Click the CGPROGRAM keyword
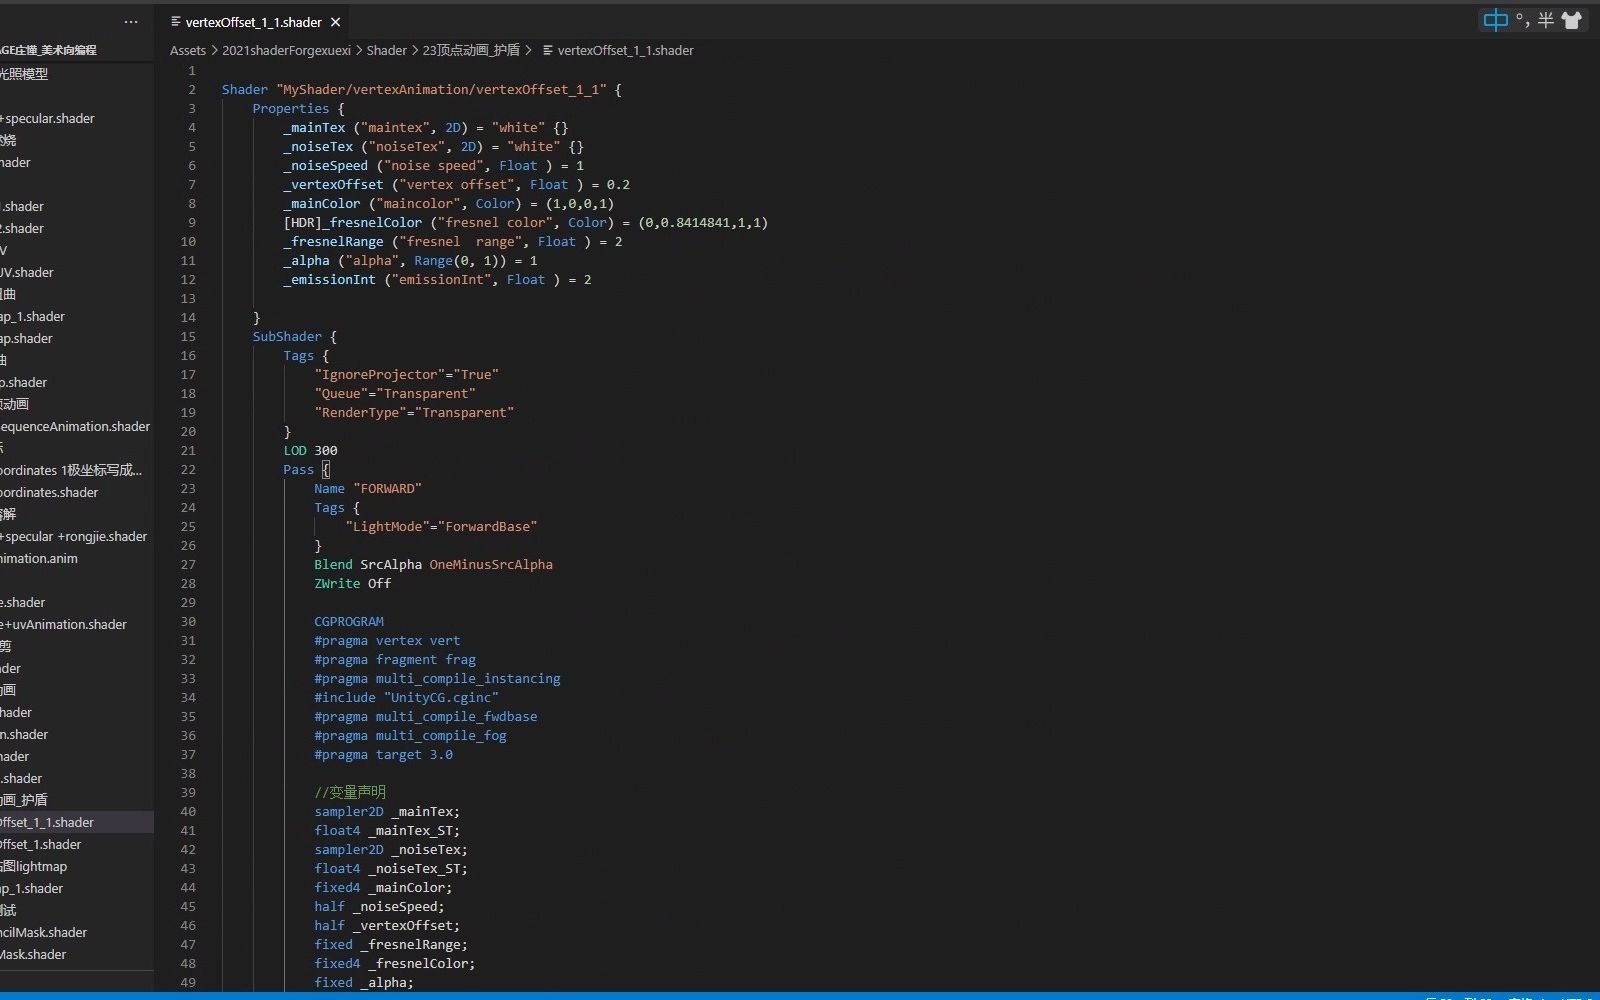The width and height of the screenshot is (1600, 1000). tap(348, 621)
